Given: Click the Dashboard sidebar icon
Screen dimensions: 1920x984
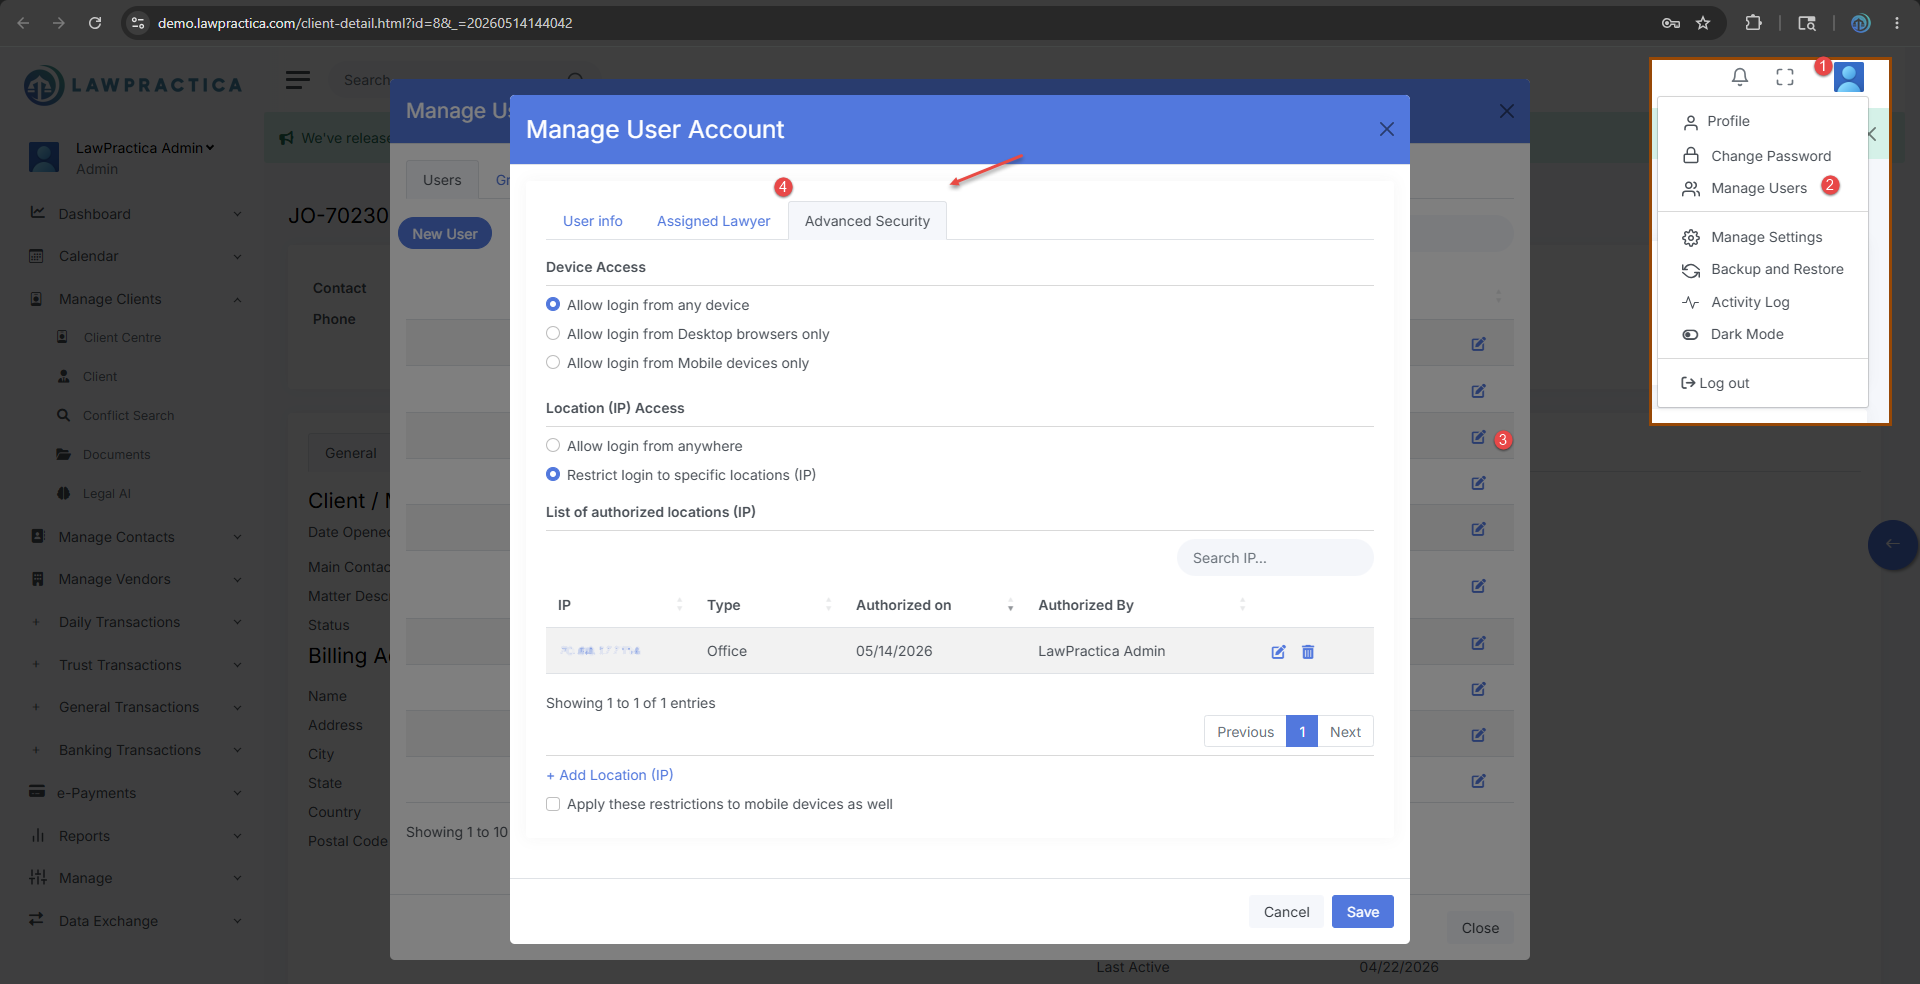Looking at the screenshot, I should pyautogui.click(x=37, y=213).
